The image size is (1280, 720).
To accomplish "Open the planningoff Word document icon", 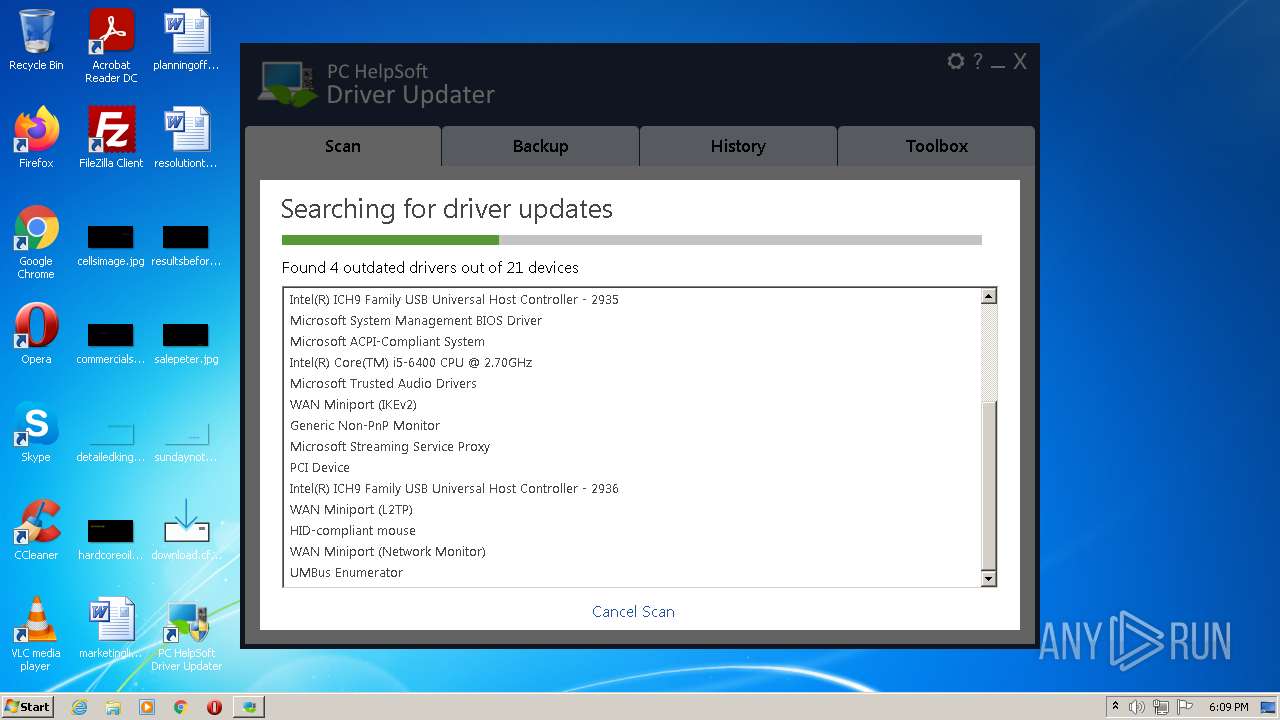I will point(186,40).
